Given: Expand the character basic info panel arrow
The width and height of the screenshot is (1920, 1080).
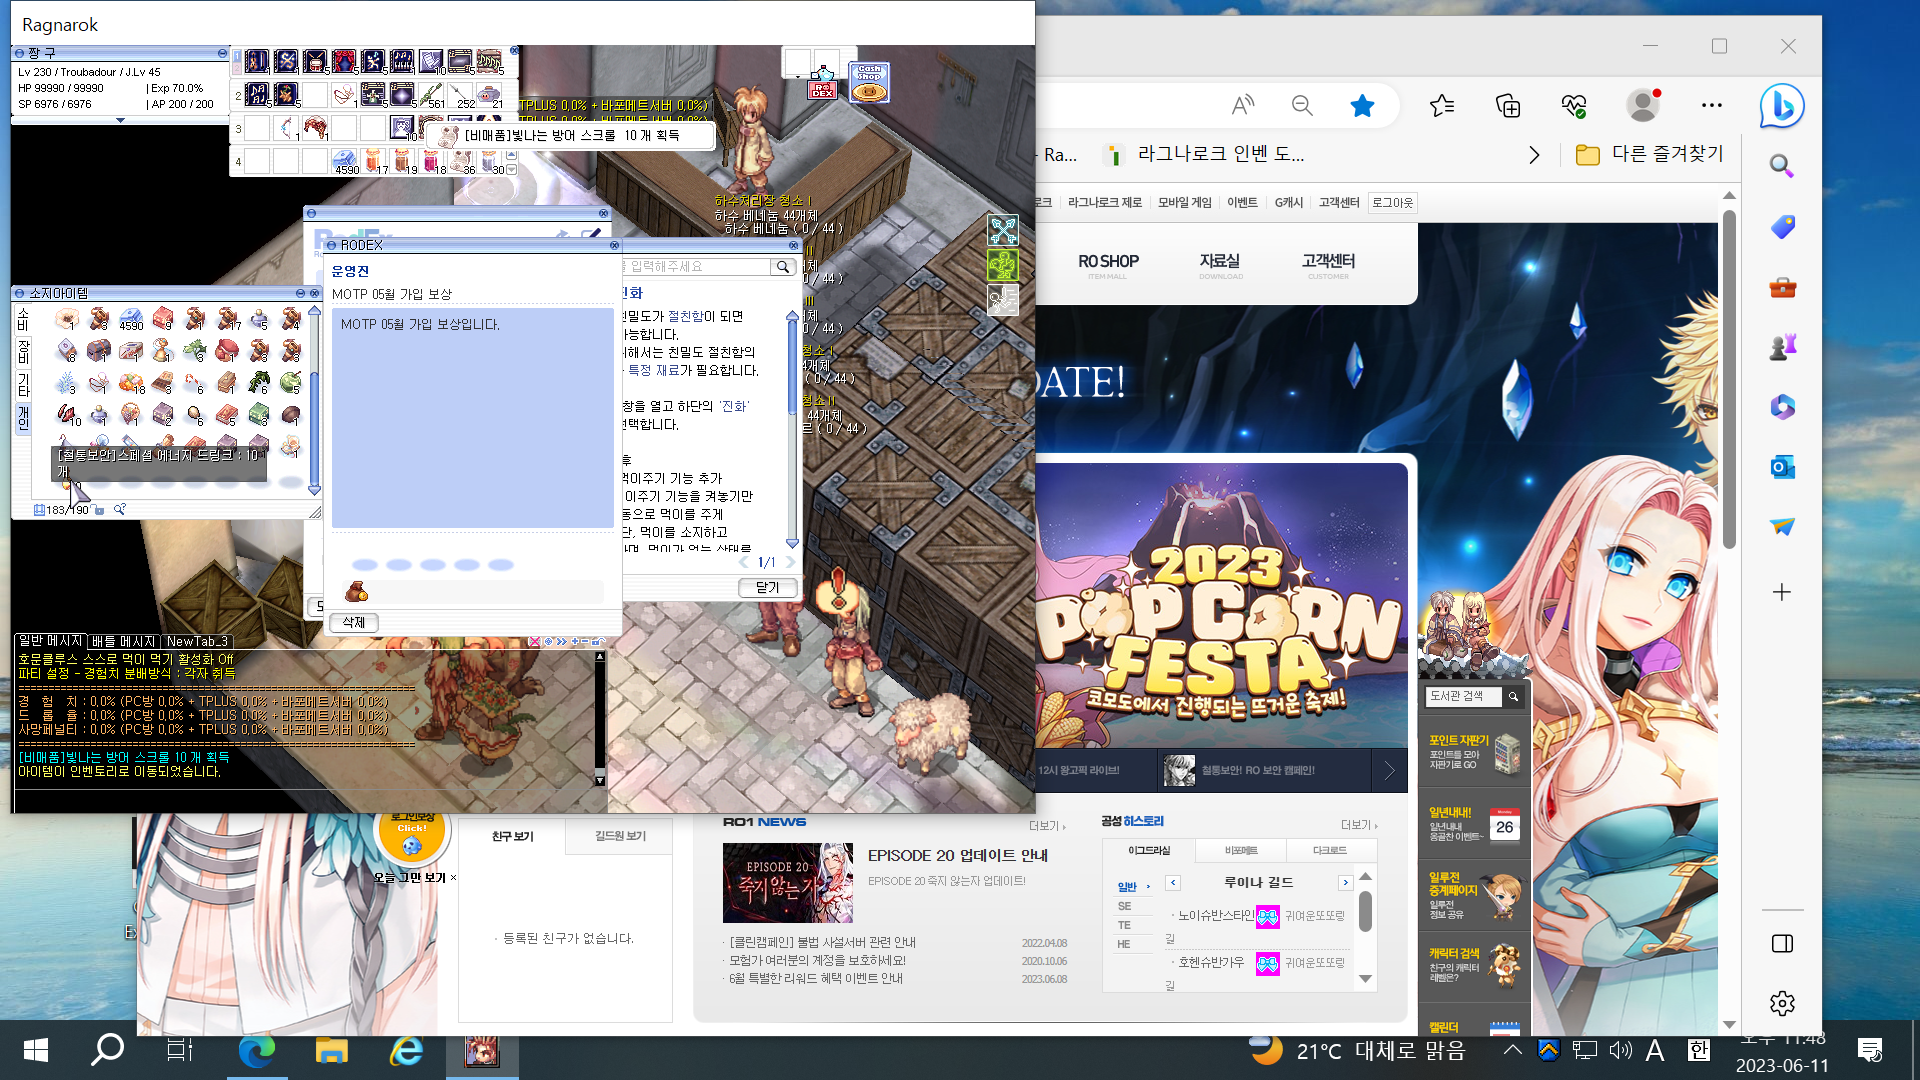Looking at the screenshot, I should pyautogui.click(x=120, y=120).
